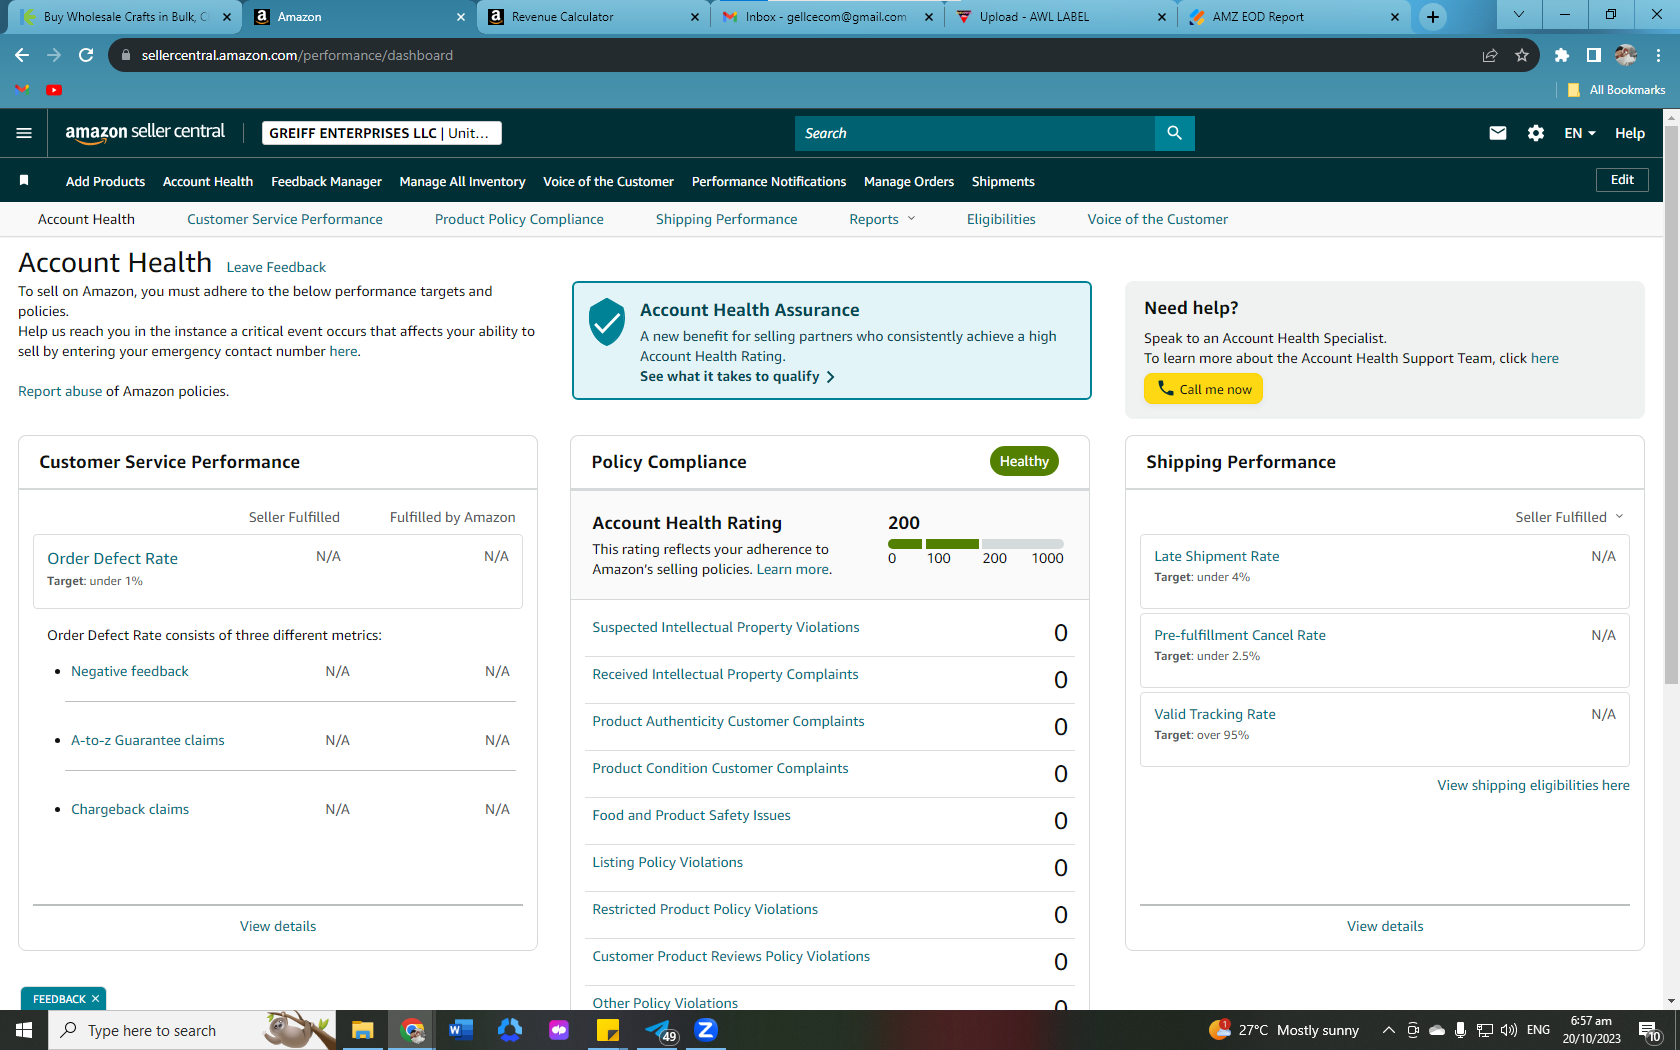Open the Windows notification center icon
Viewport: 1680px width, 1050px height.
pyautogui.click(x=1650, y=1030)
